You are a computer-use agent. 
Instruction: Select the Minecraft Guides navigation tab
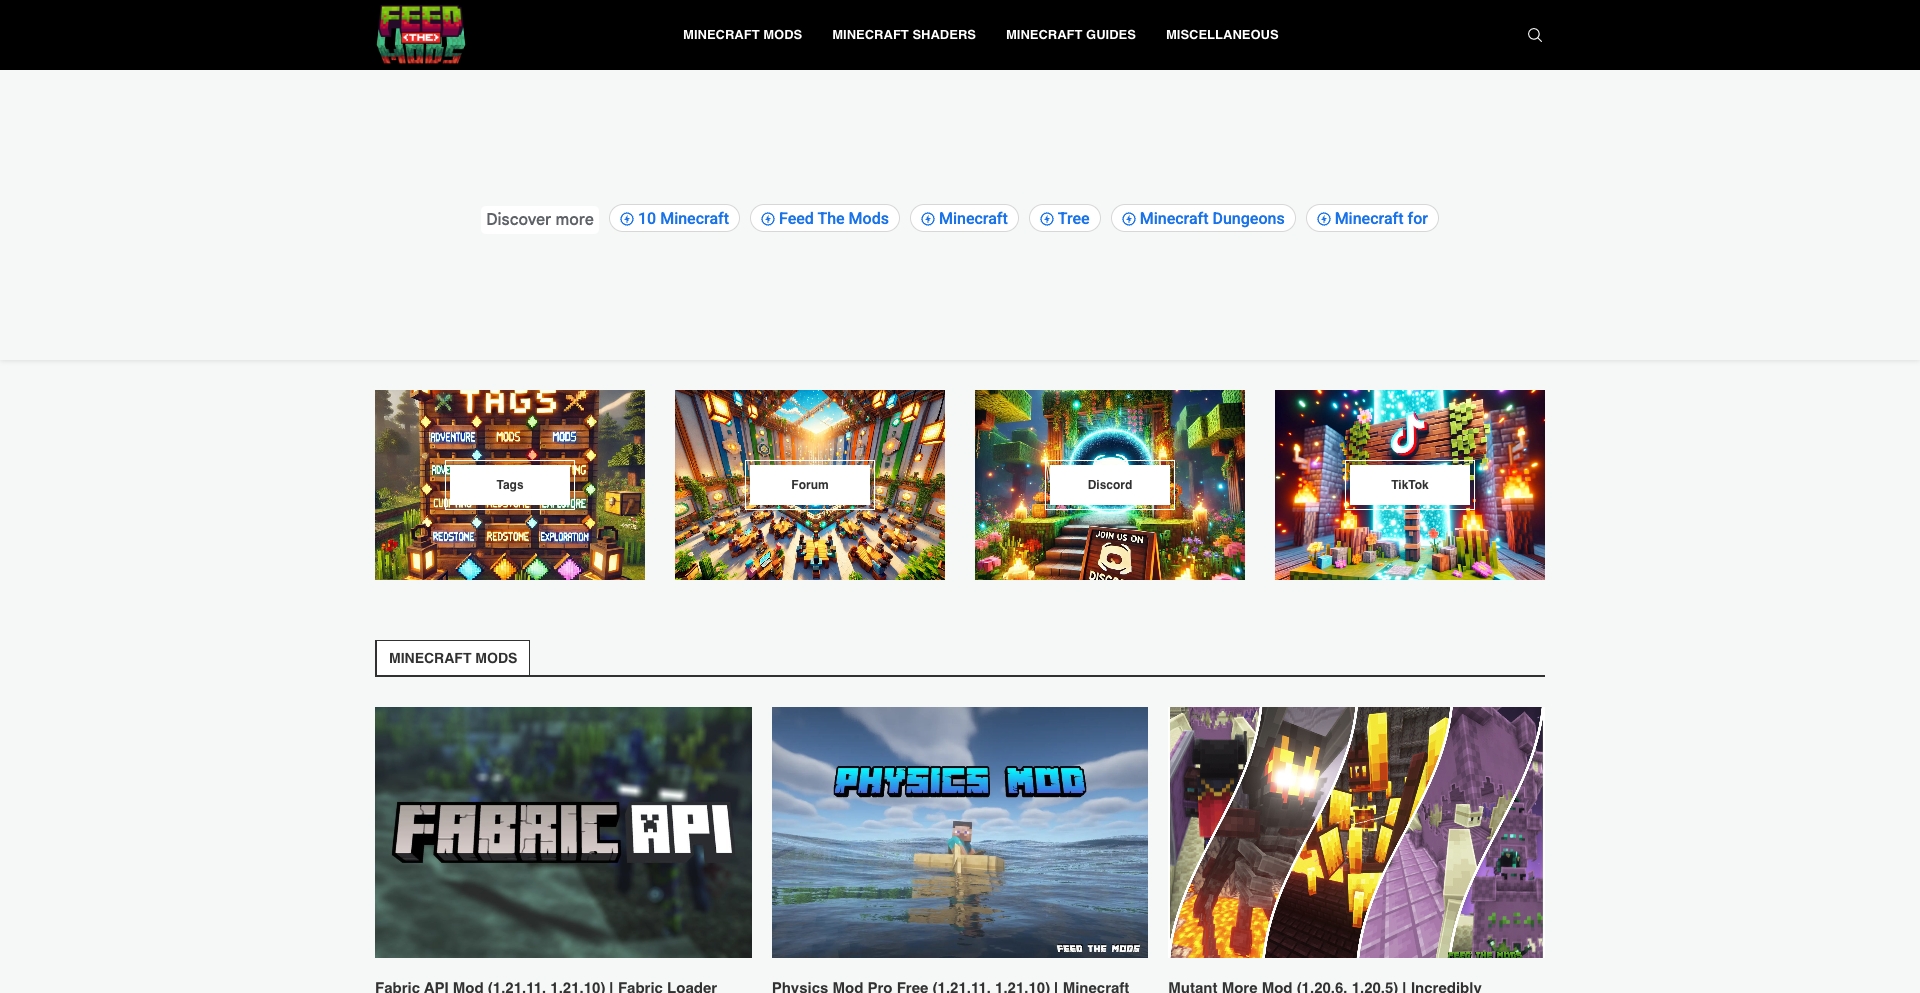[x=1070, y=34]
